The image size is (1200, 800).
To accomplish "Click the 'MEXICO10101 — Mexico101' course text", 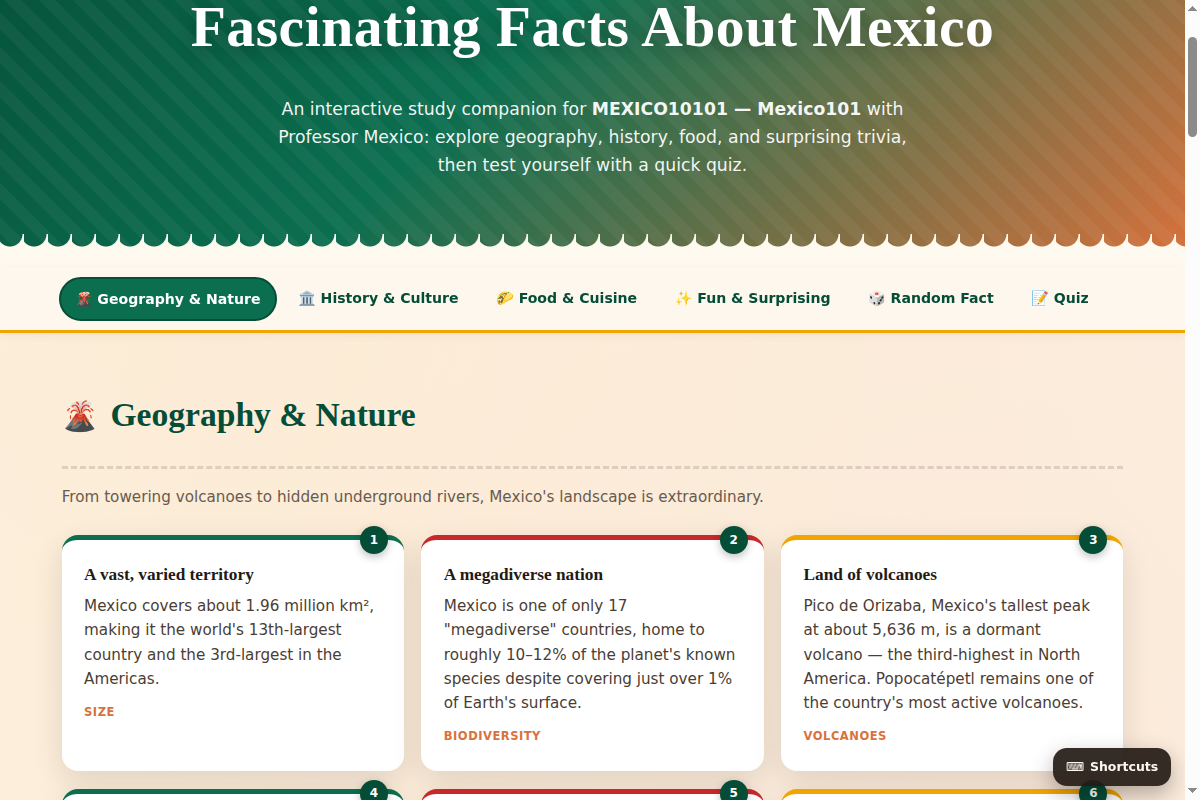I will coord(726,108).
